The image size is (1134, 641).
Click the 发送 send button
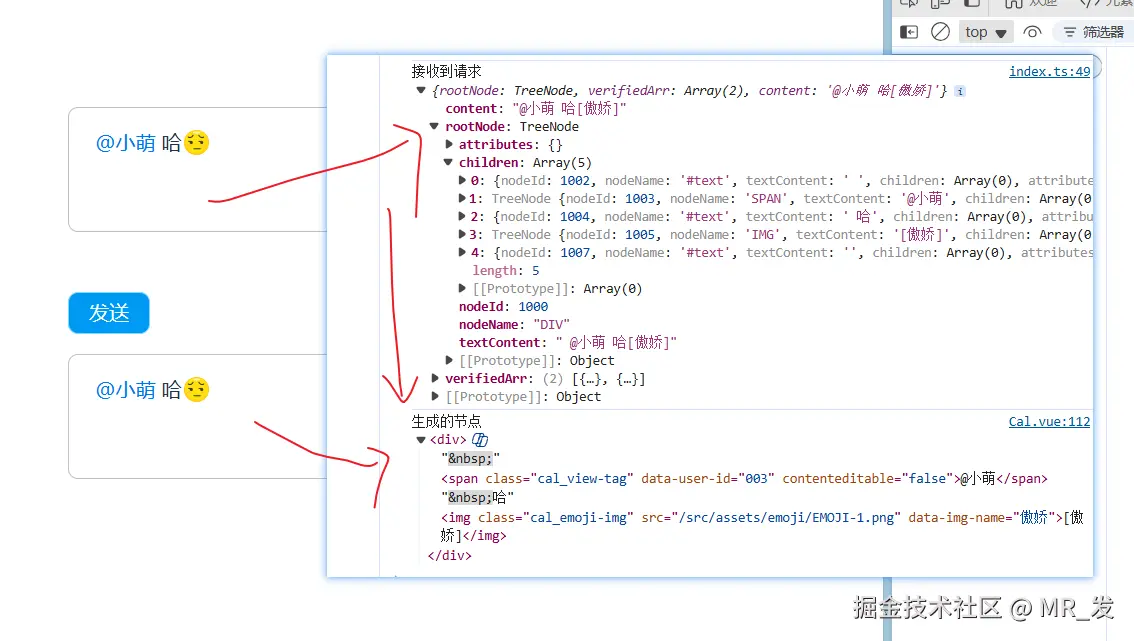[109, 313]
